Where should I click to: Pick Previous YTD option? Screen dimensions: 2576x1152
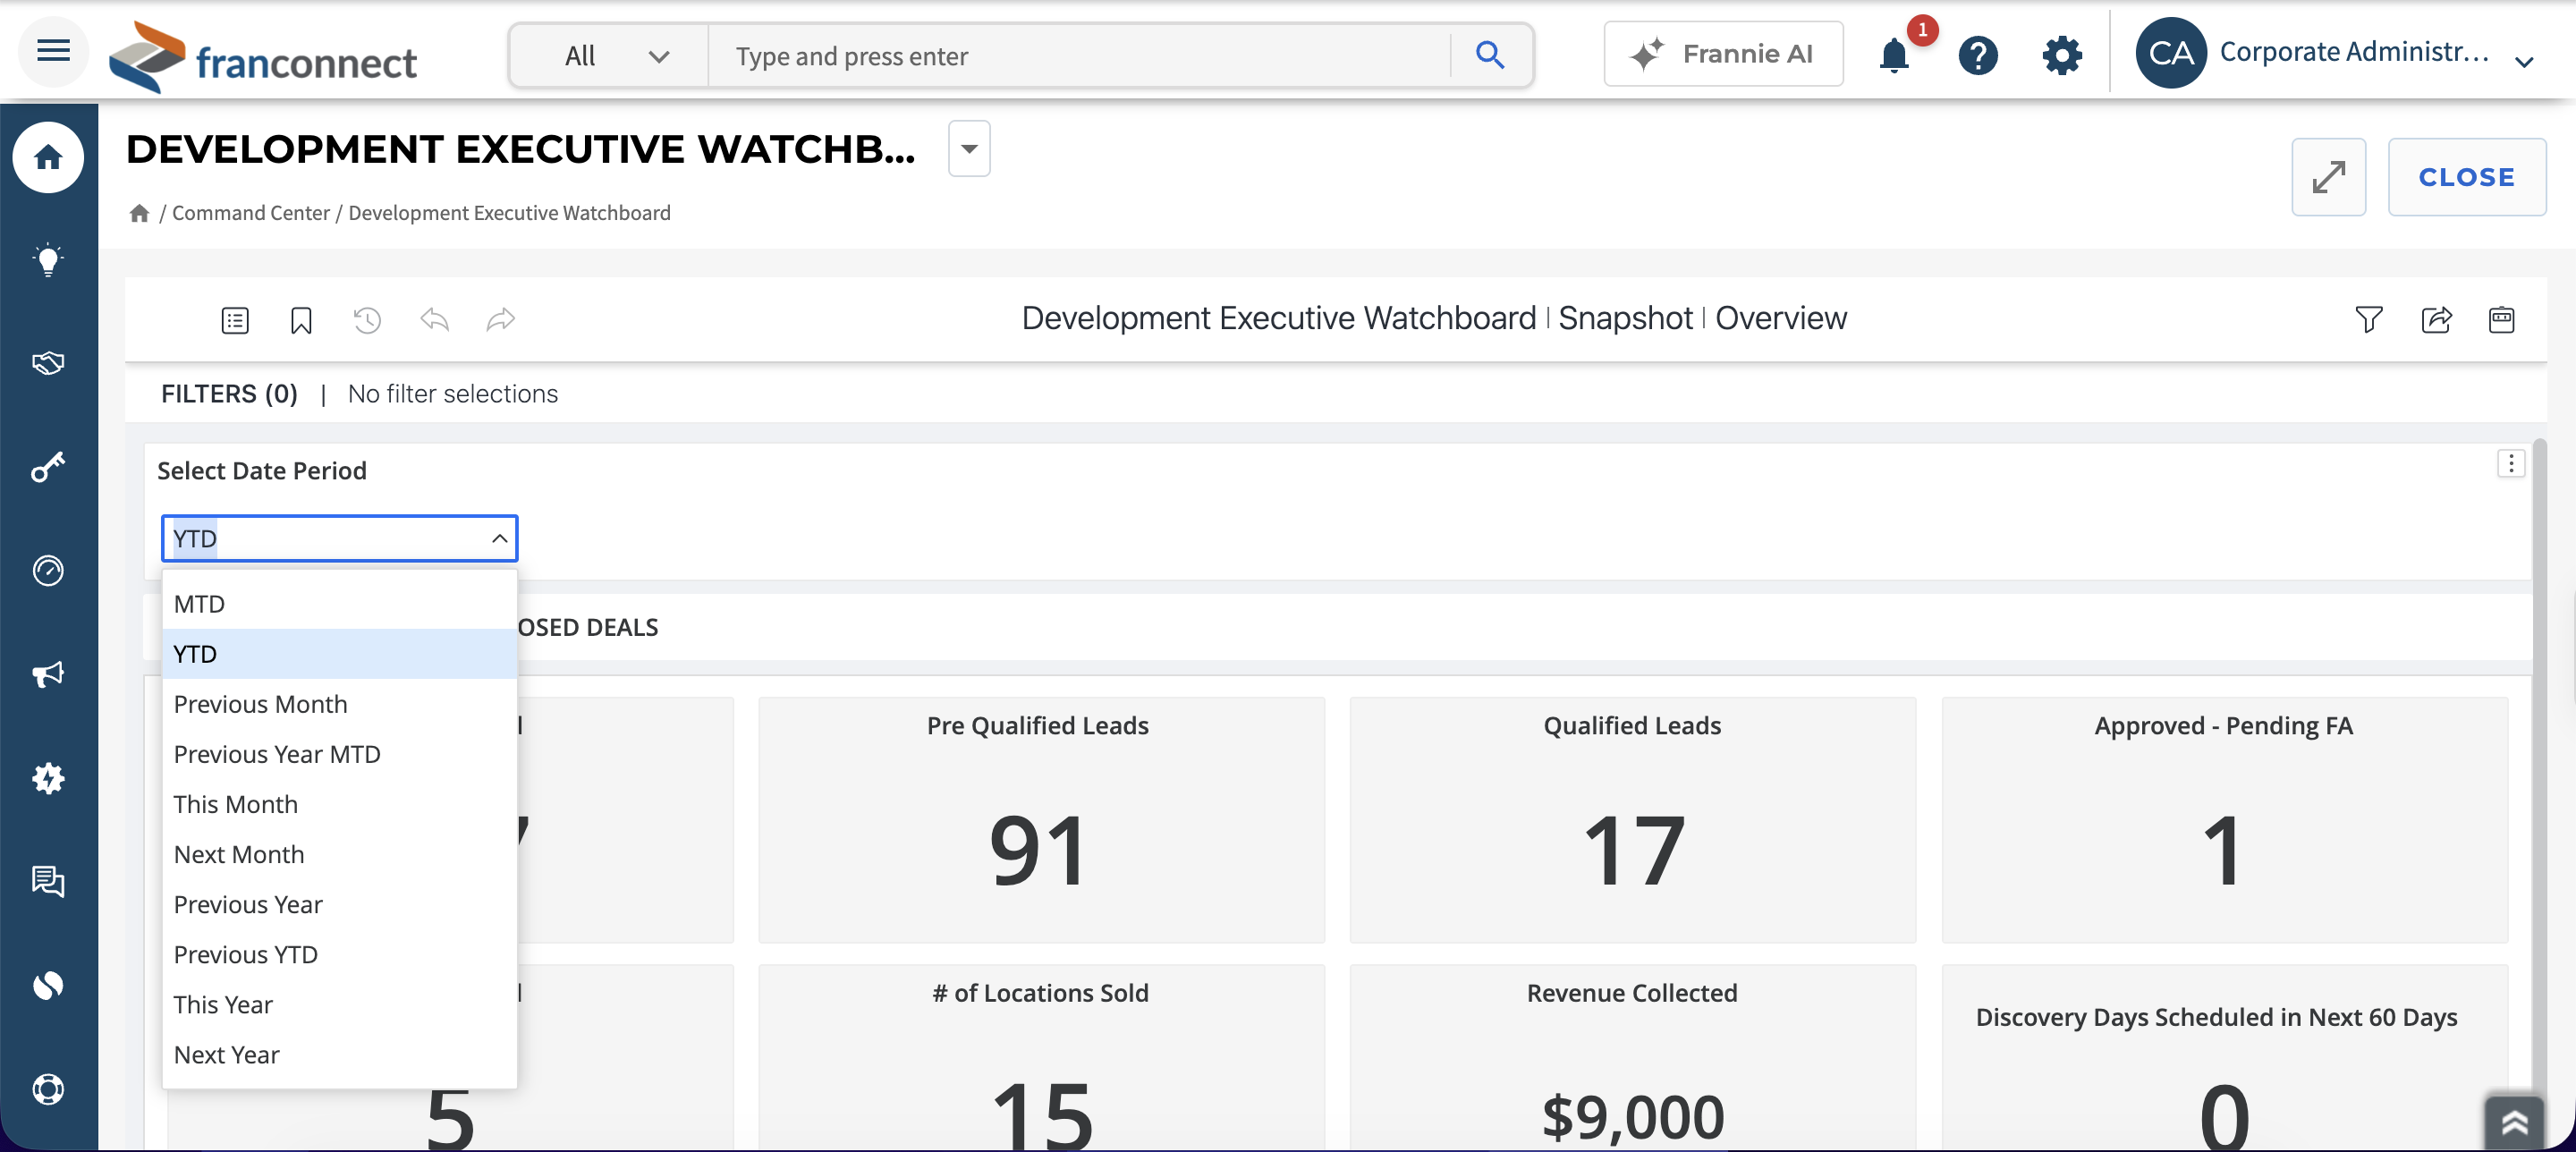click(x=340, y=954)
